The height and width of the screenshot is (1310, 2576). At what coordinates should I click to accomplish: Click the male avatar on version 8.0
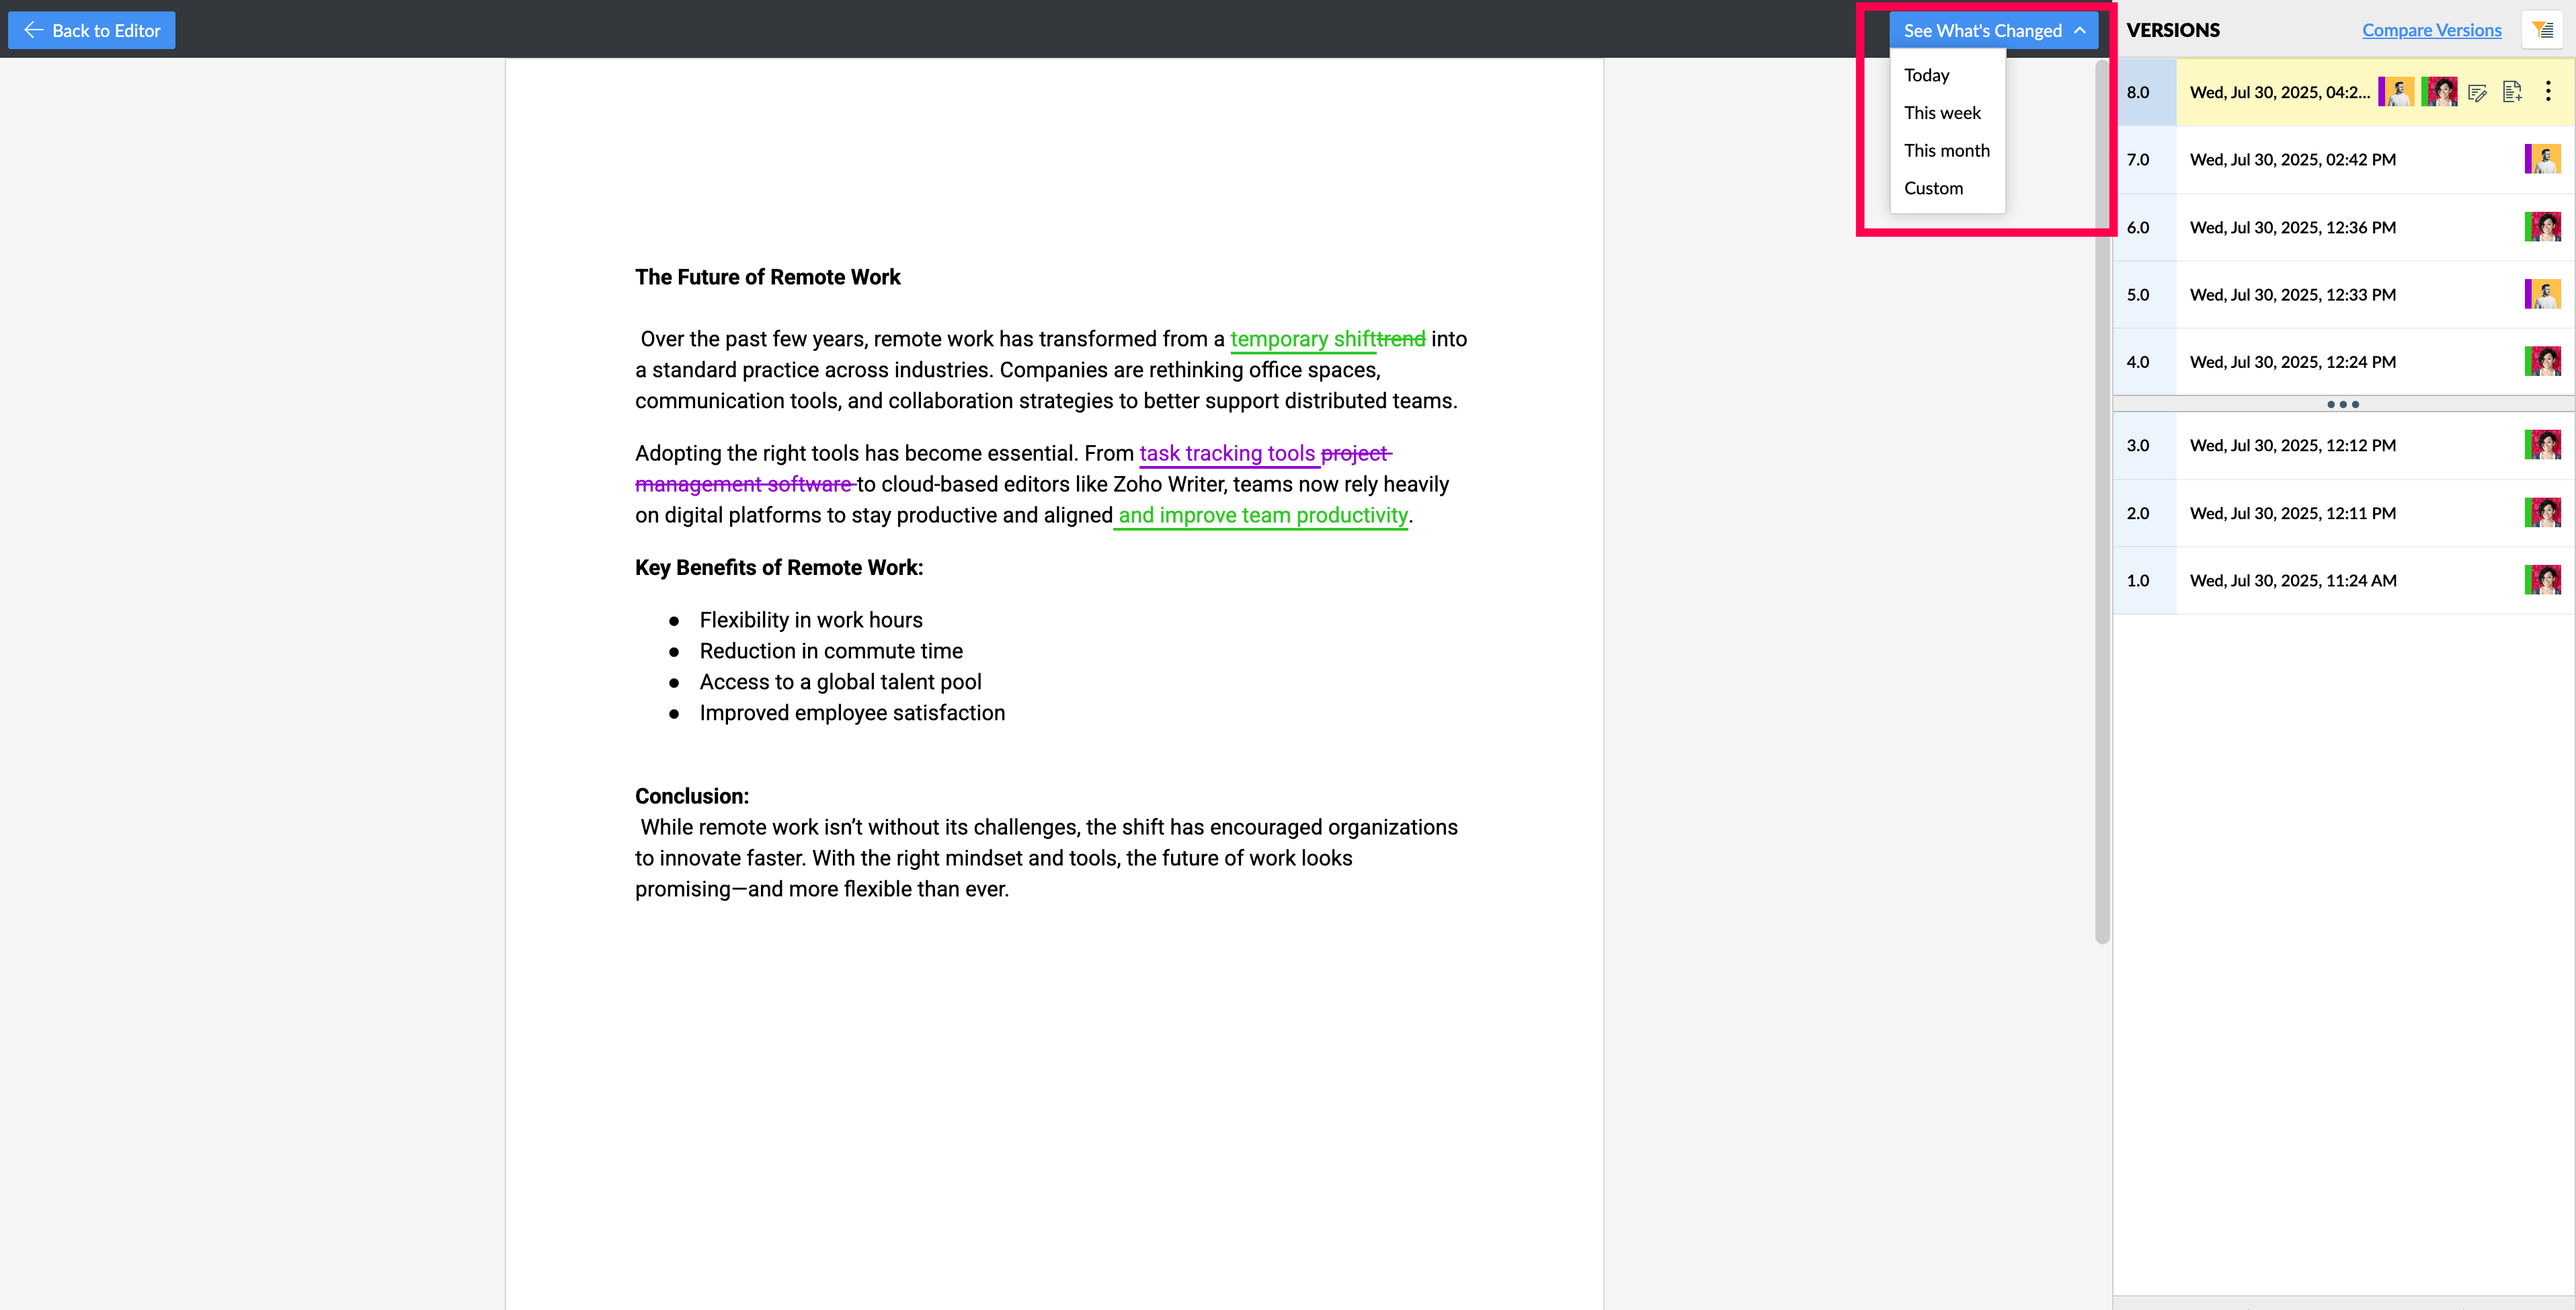[x=2397, y=92]
